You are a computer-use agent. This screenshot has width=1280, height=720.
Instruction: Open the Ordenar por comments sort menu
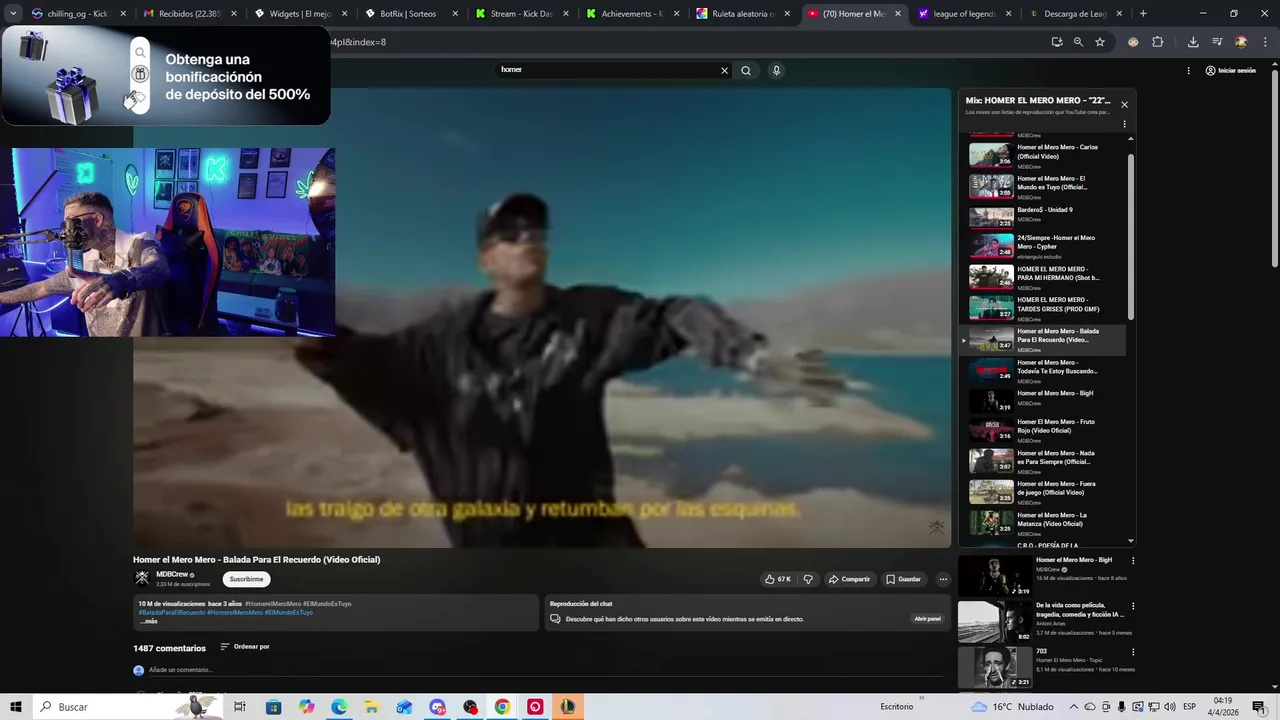coord(245,647)
